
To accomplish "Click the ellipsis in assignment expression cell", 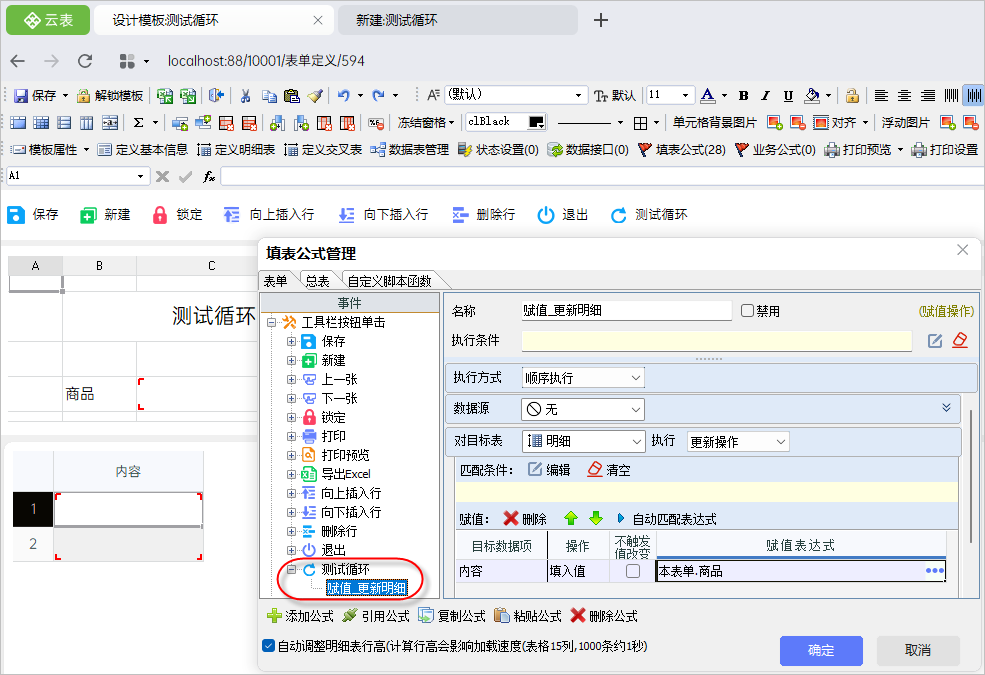I will [934, 571].
